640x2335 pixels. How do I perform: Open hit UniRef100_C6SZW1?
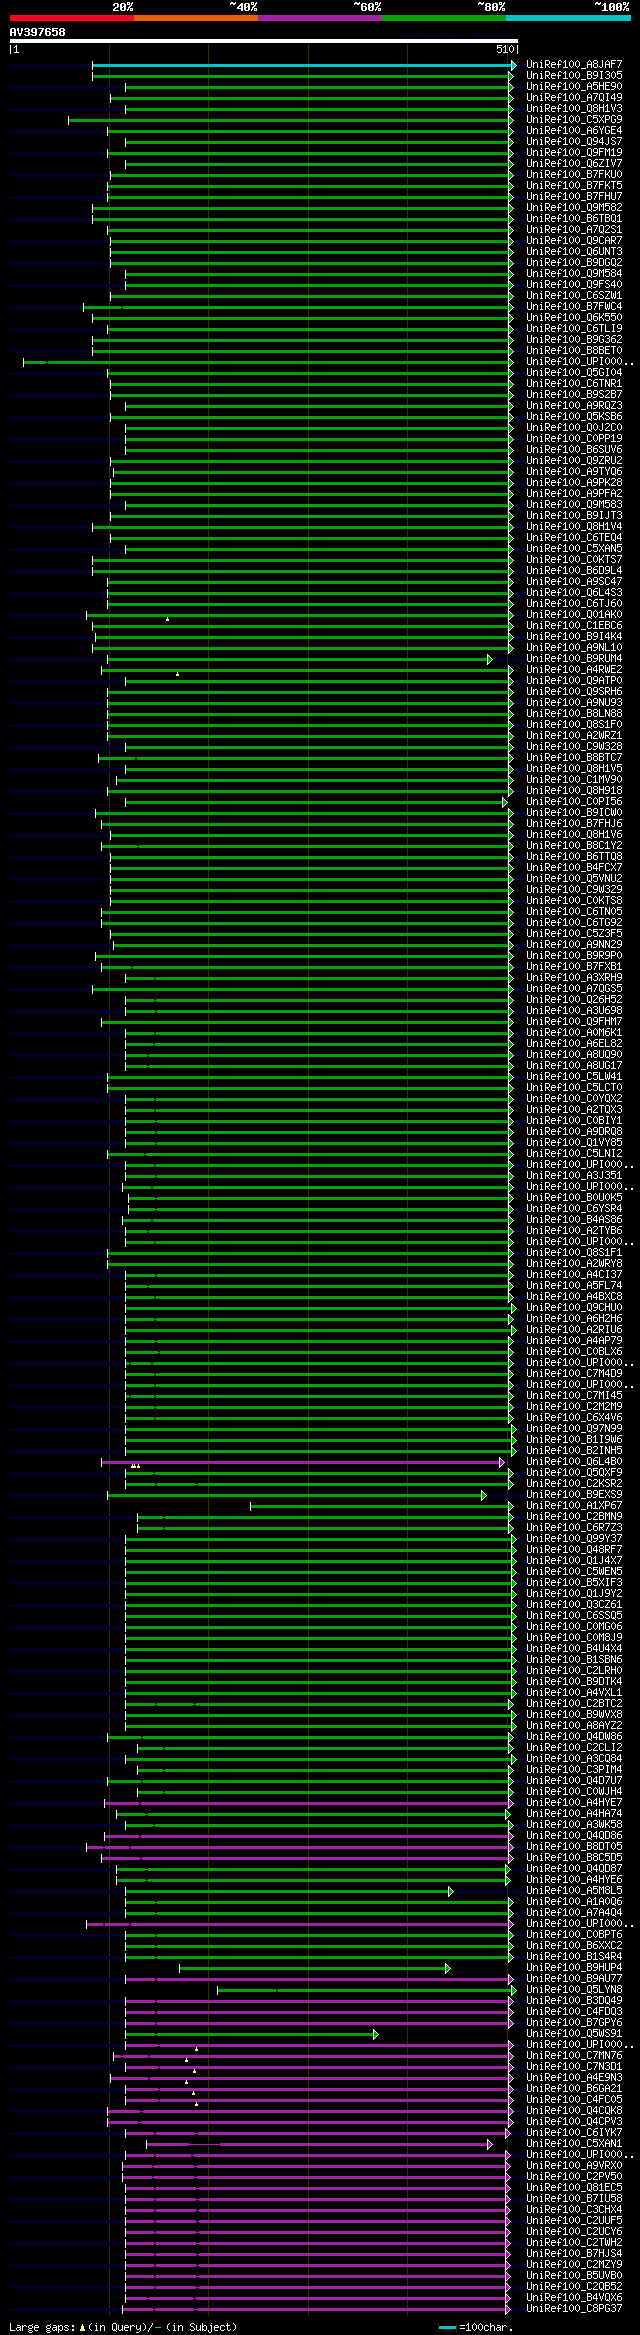574,296
